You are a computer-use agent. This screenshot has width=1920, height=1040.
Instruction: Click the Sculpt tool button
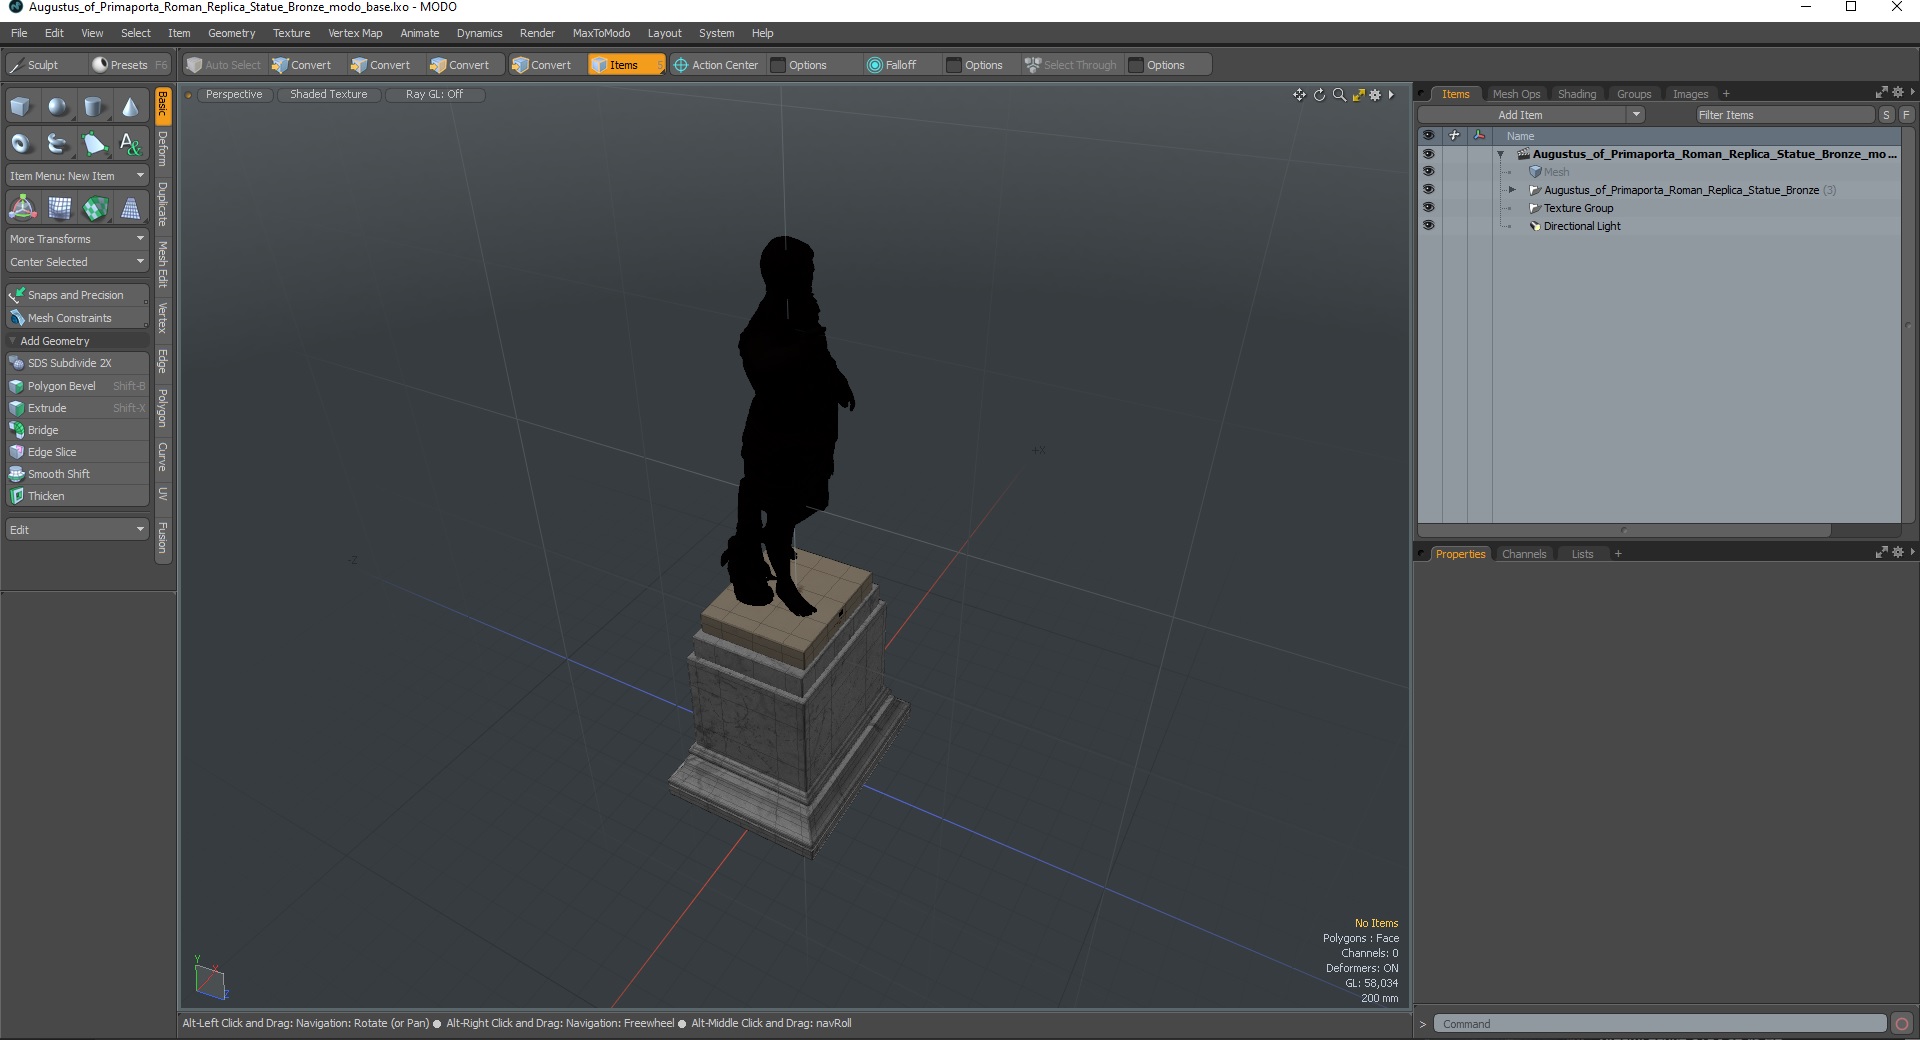pos(45,65)
